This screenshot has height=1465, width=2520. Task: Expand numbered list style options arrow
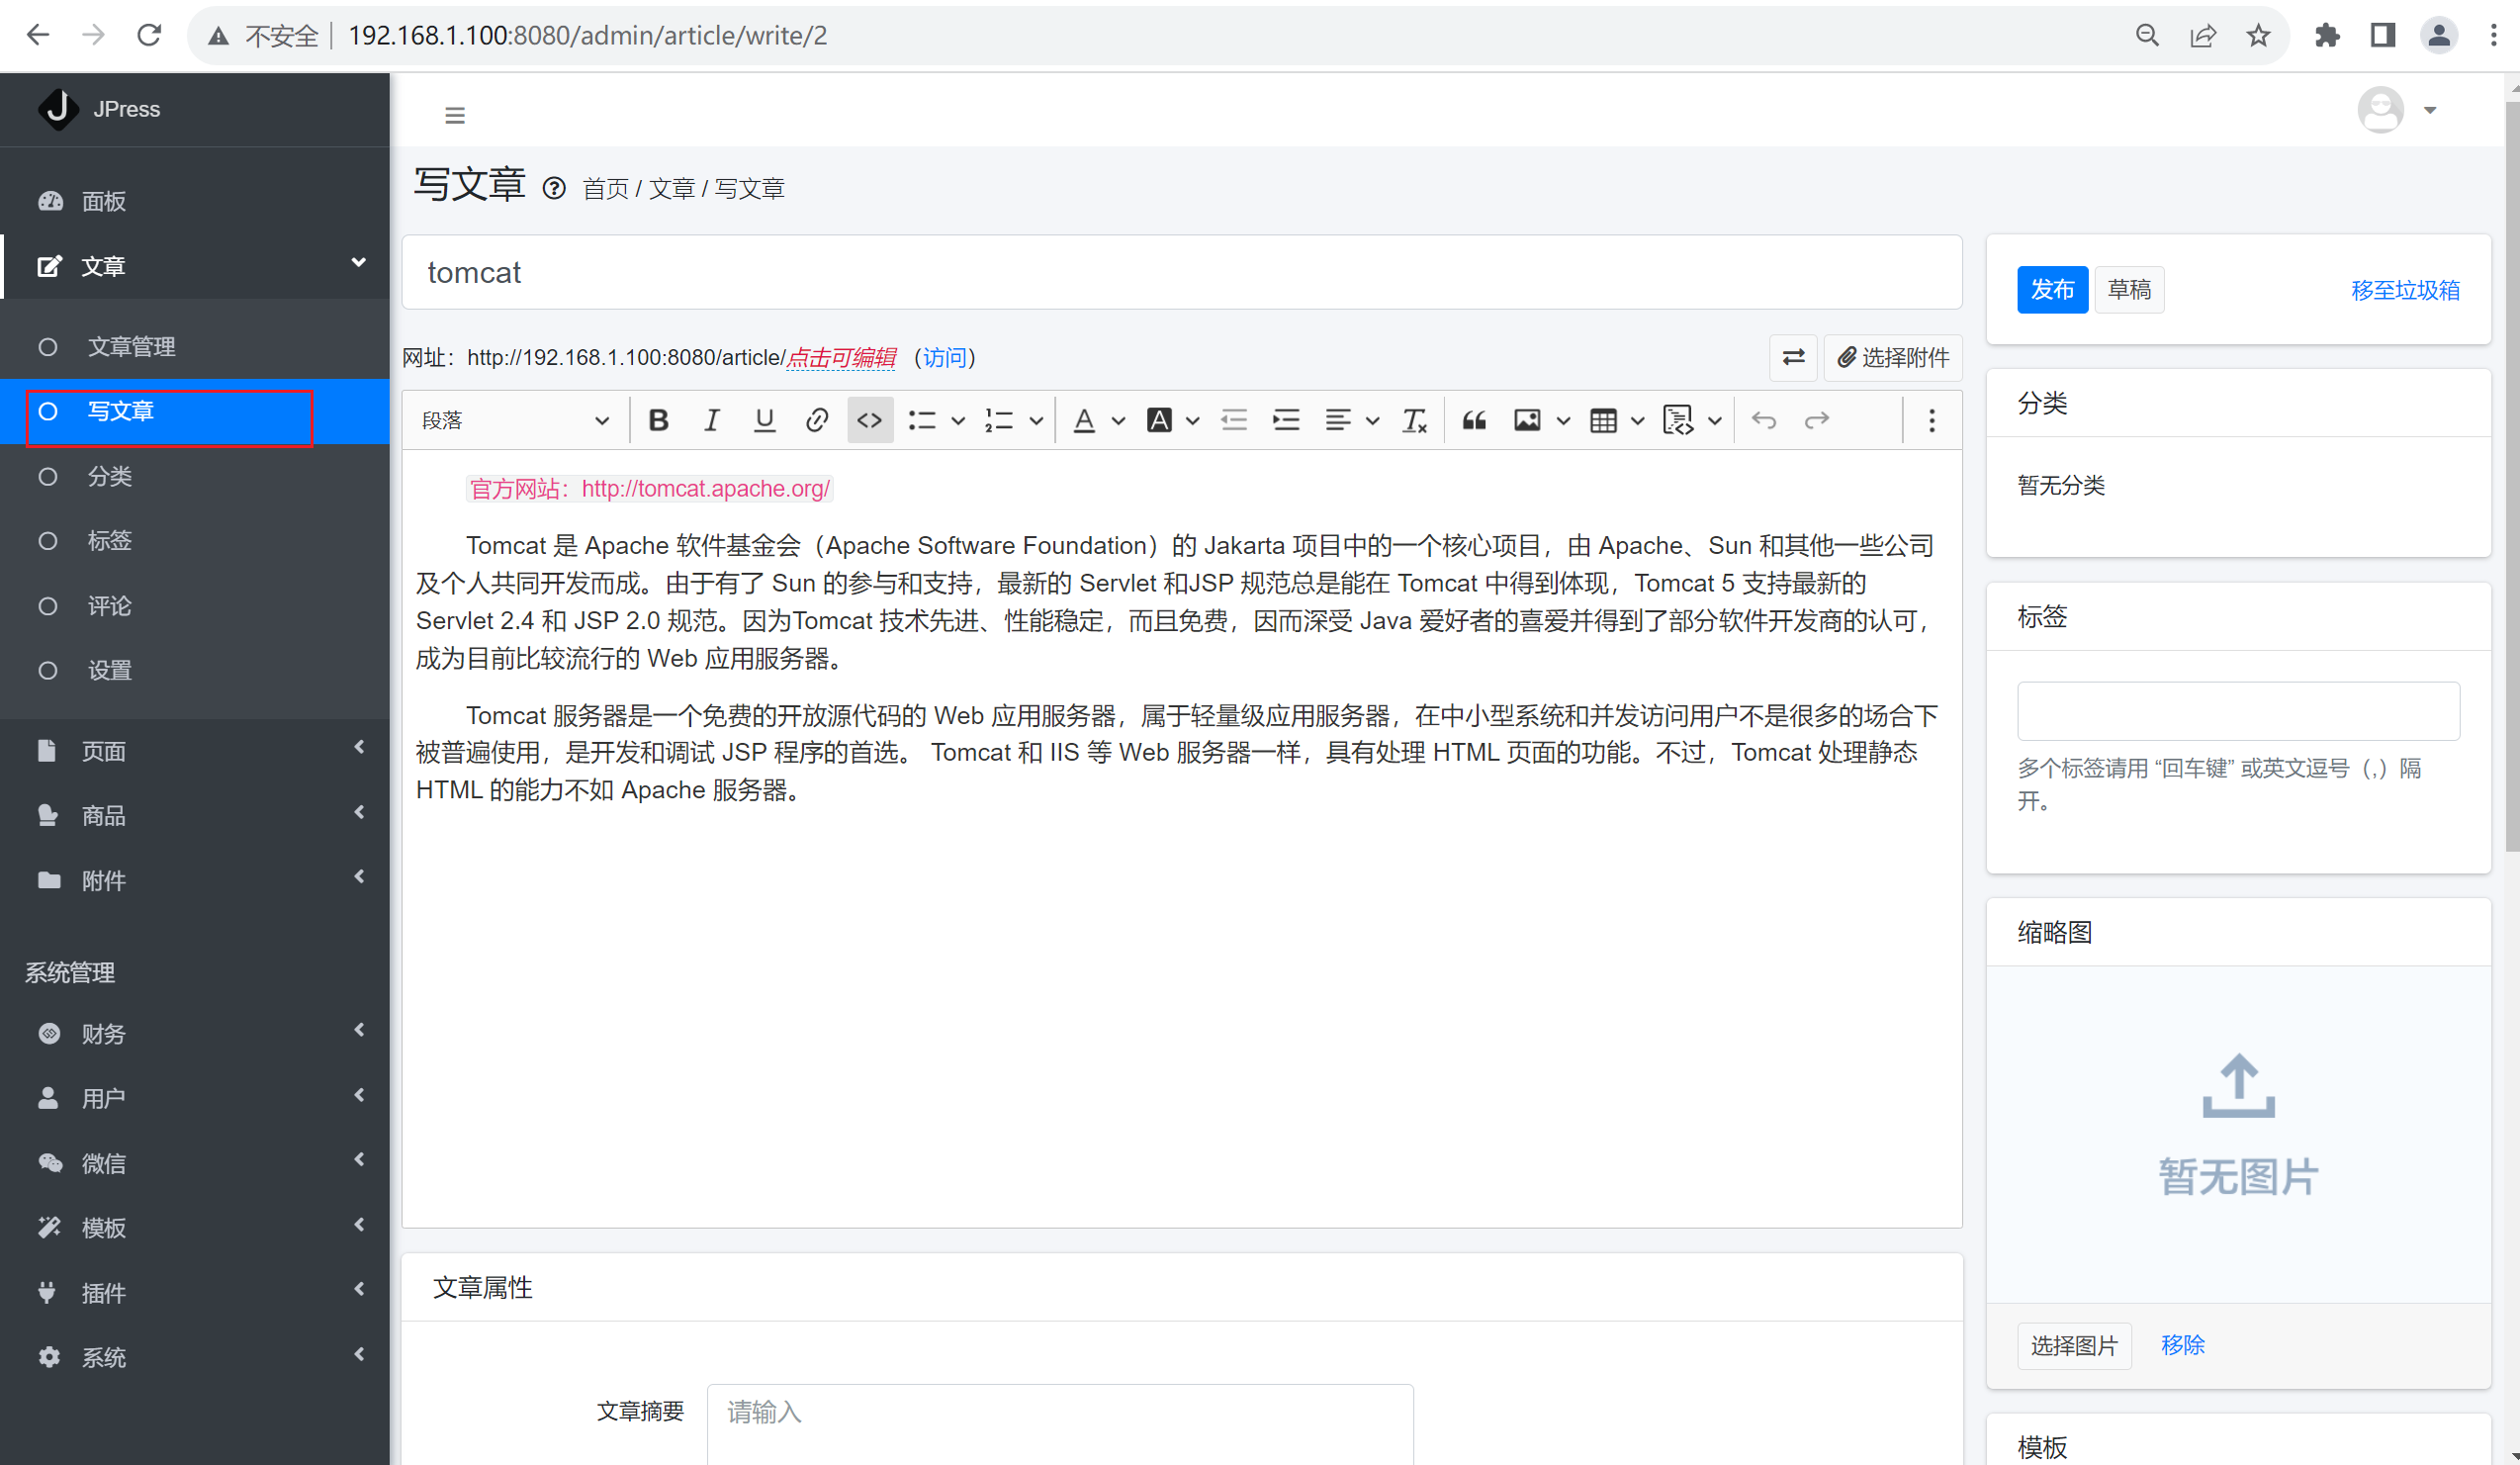pos(1036,421)
